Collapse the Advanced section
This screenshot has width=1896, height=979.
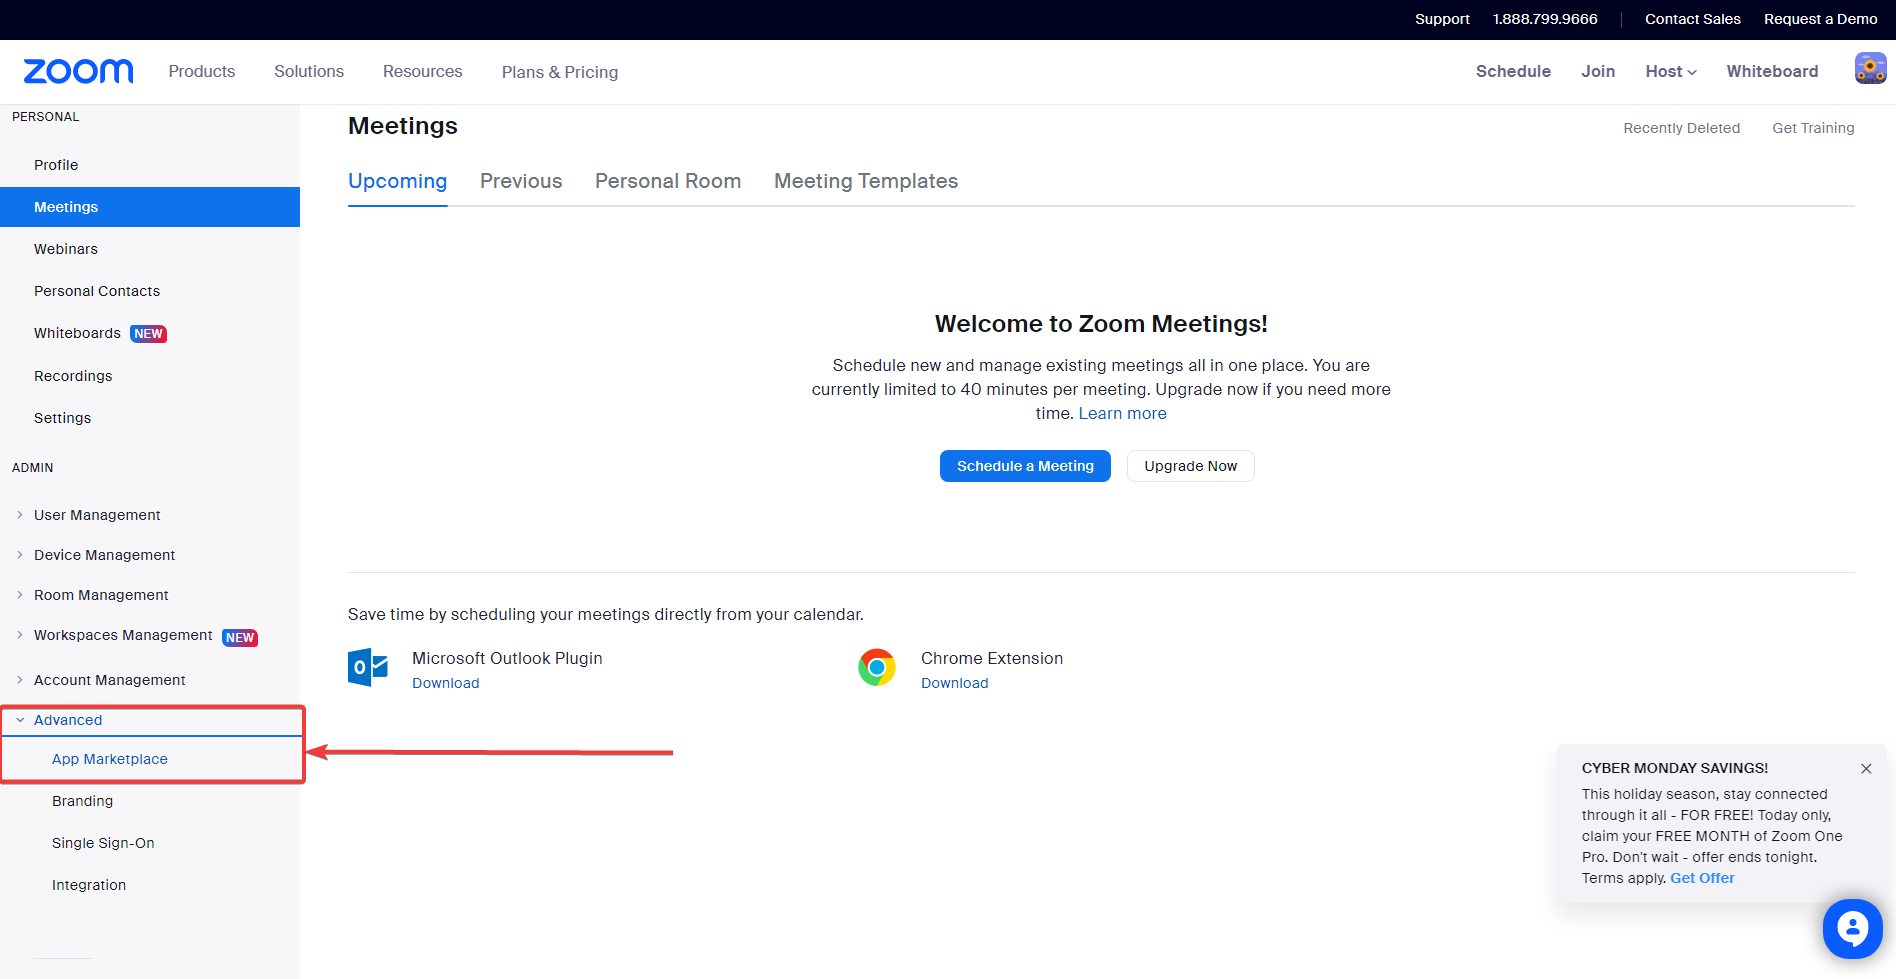point(68,720)
